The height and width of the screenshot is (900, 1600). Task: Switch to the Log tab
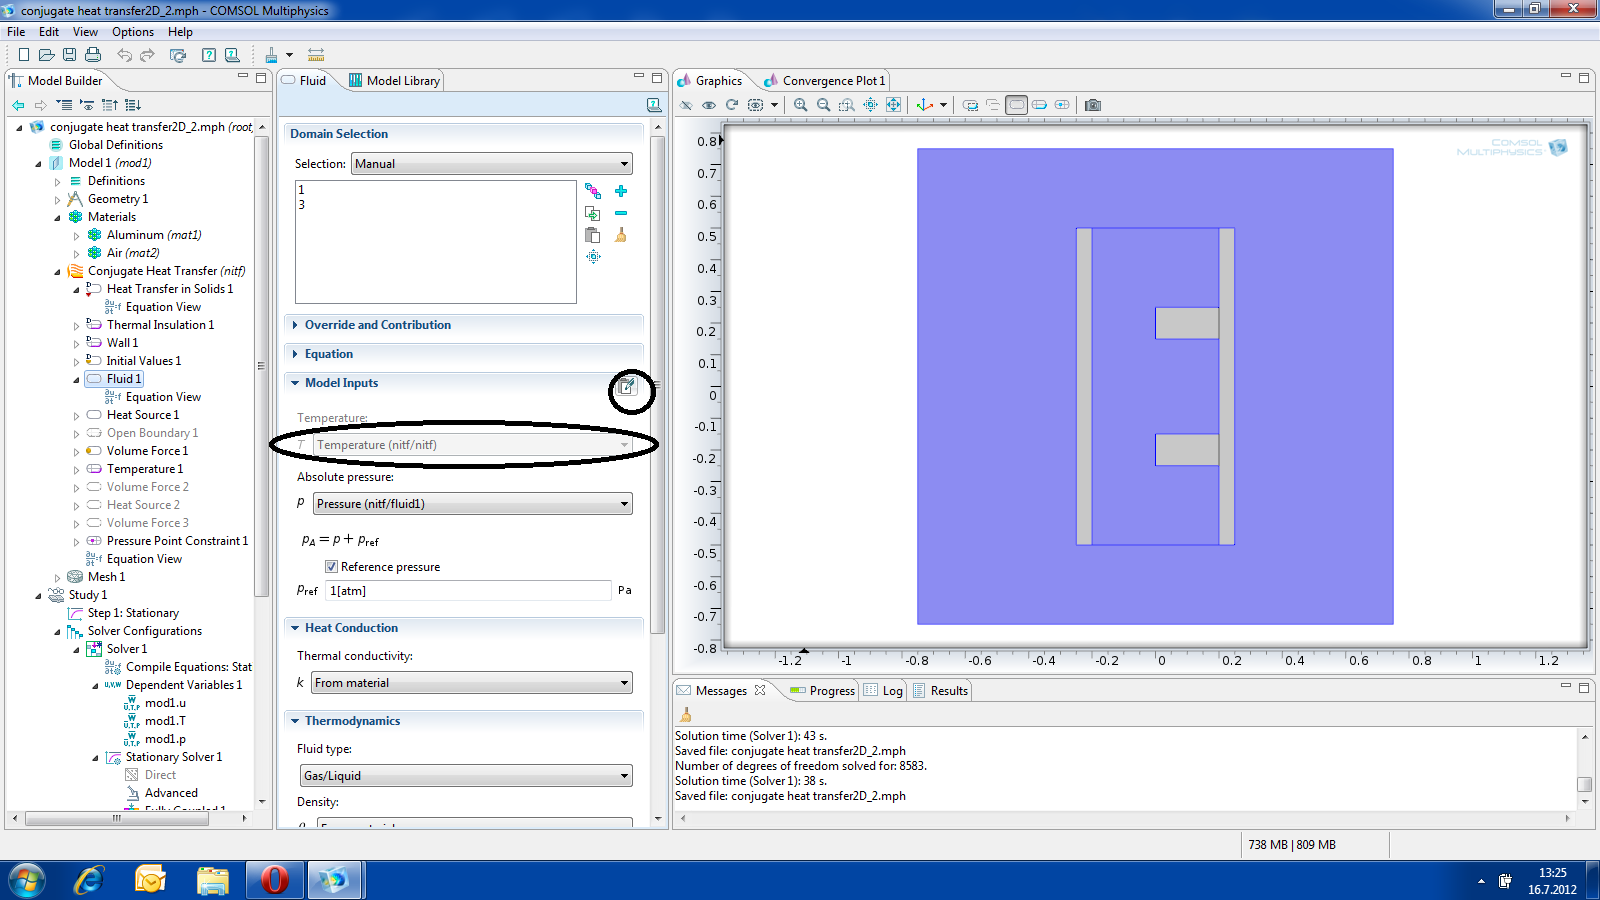click(x=884, y=691)
